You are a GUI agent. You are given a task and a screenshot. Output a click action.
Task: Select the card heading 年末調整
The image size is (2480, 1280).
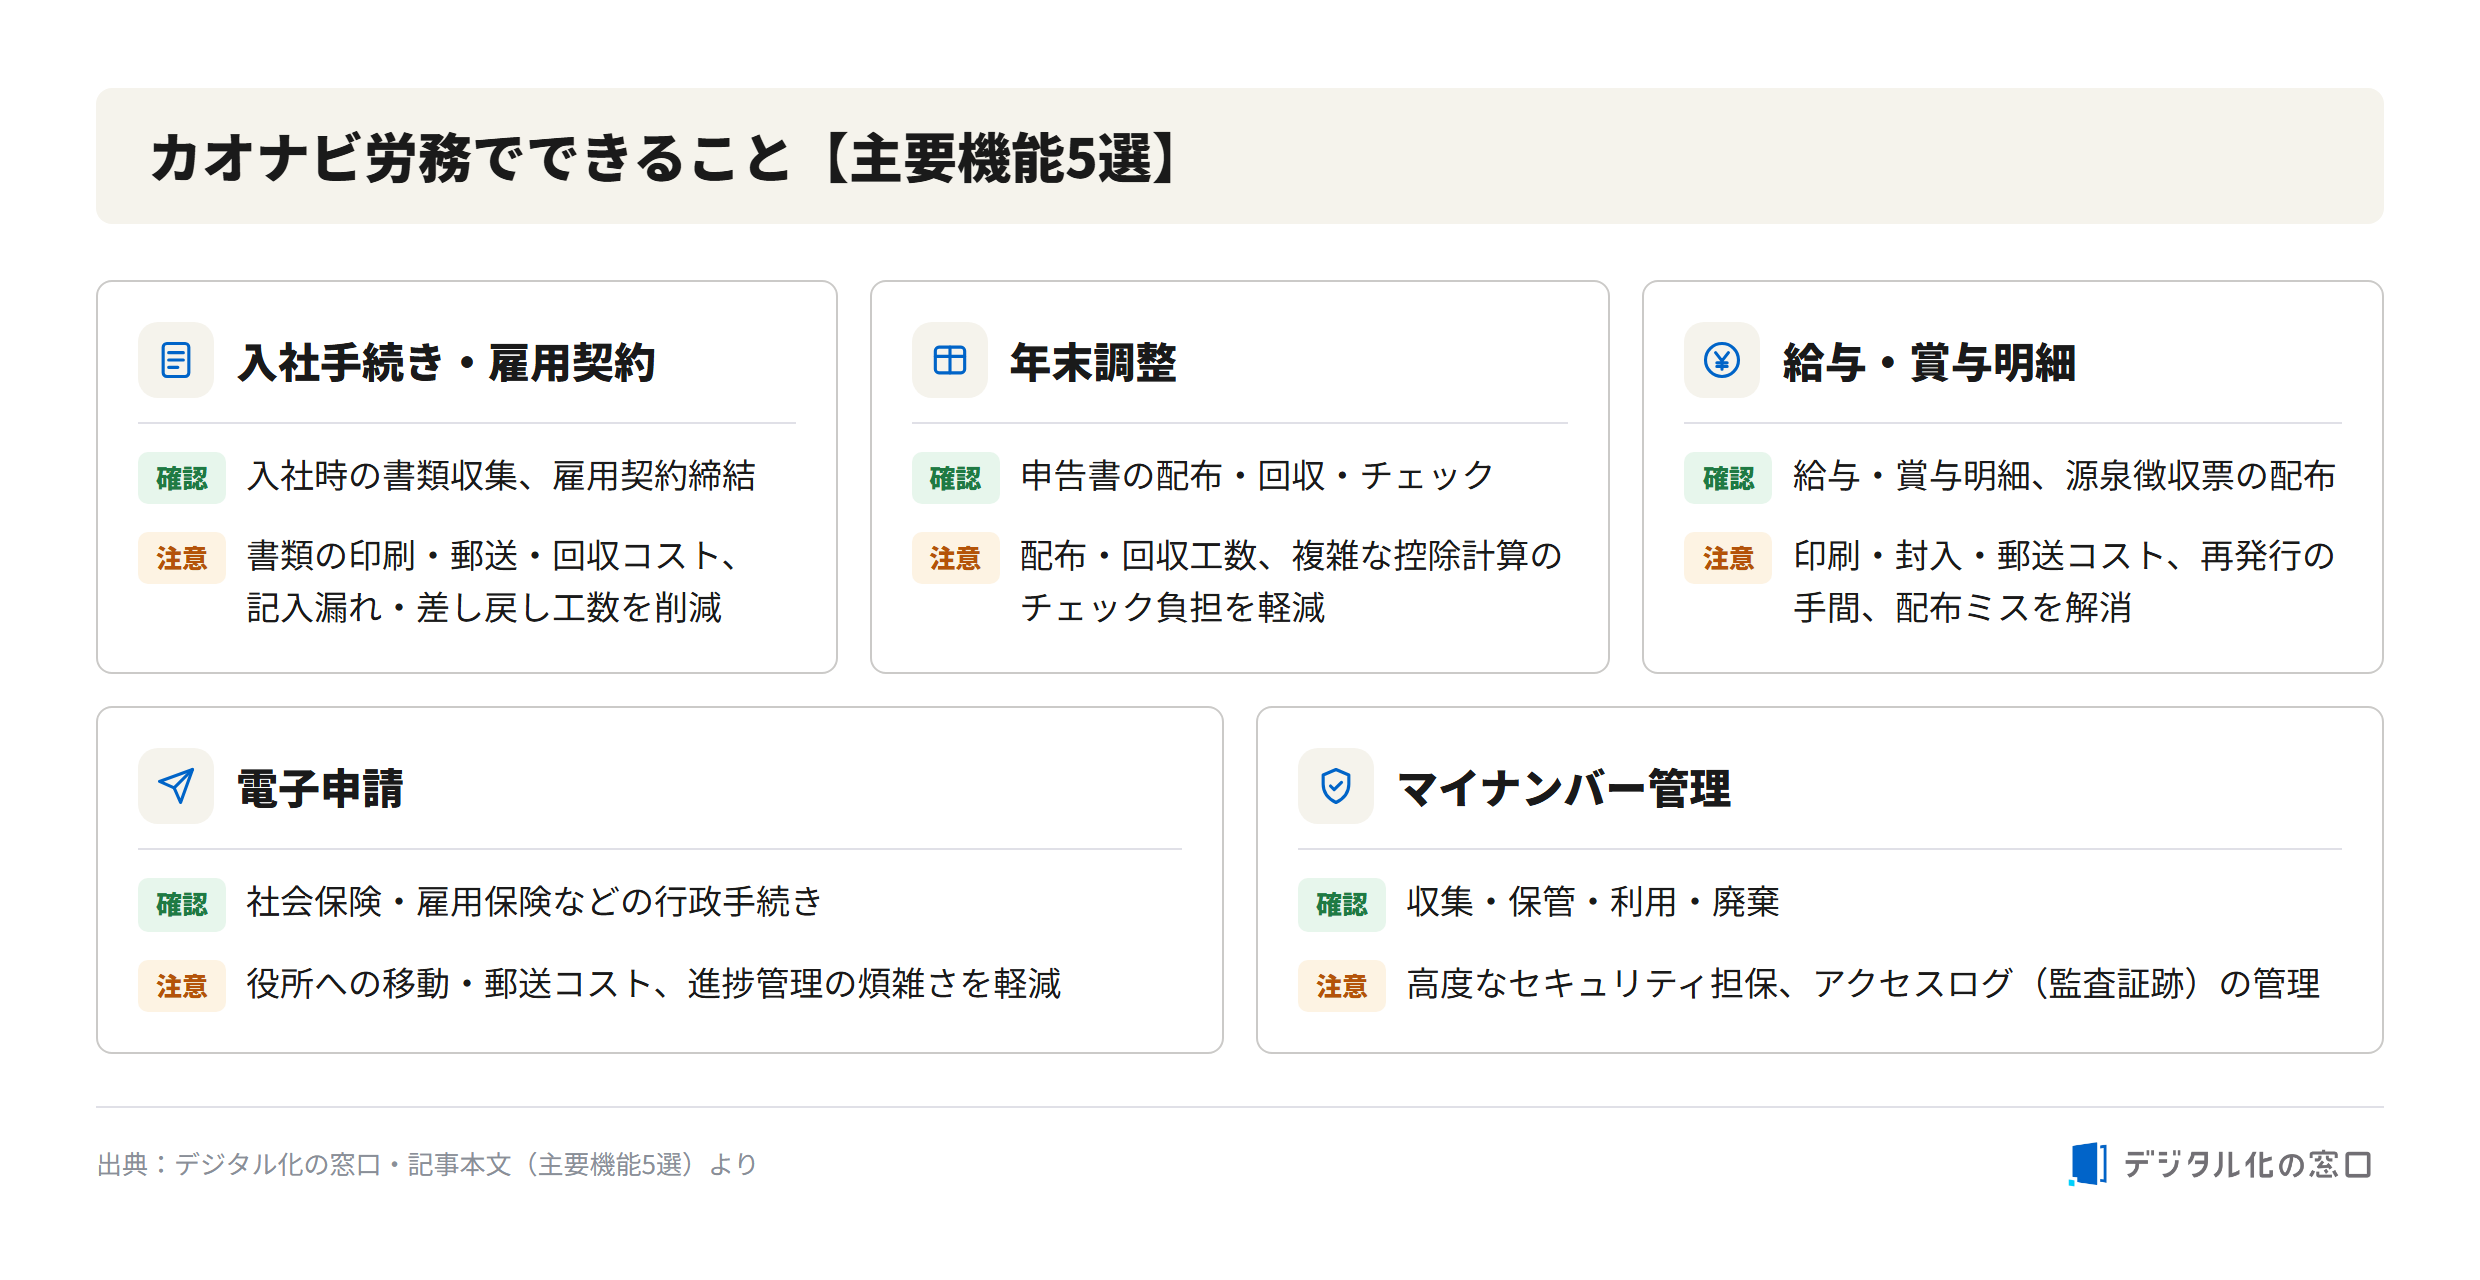(1093, 362)
